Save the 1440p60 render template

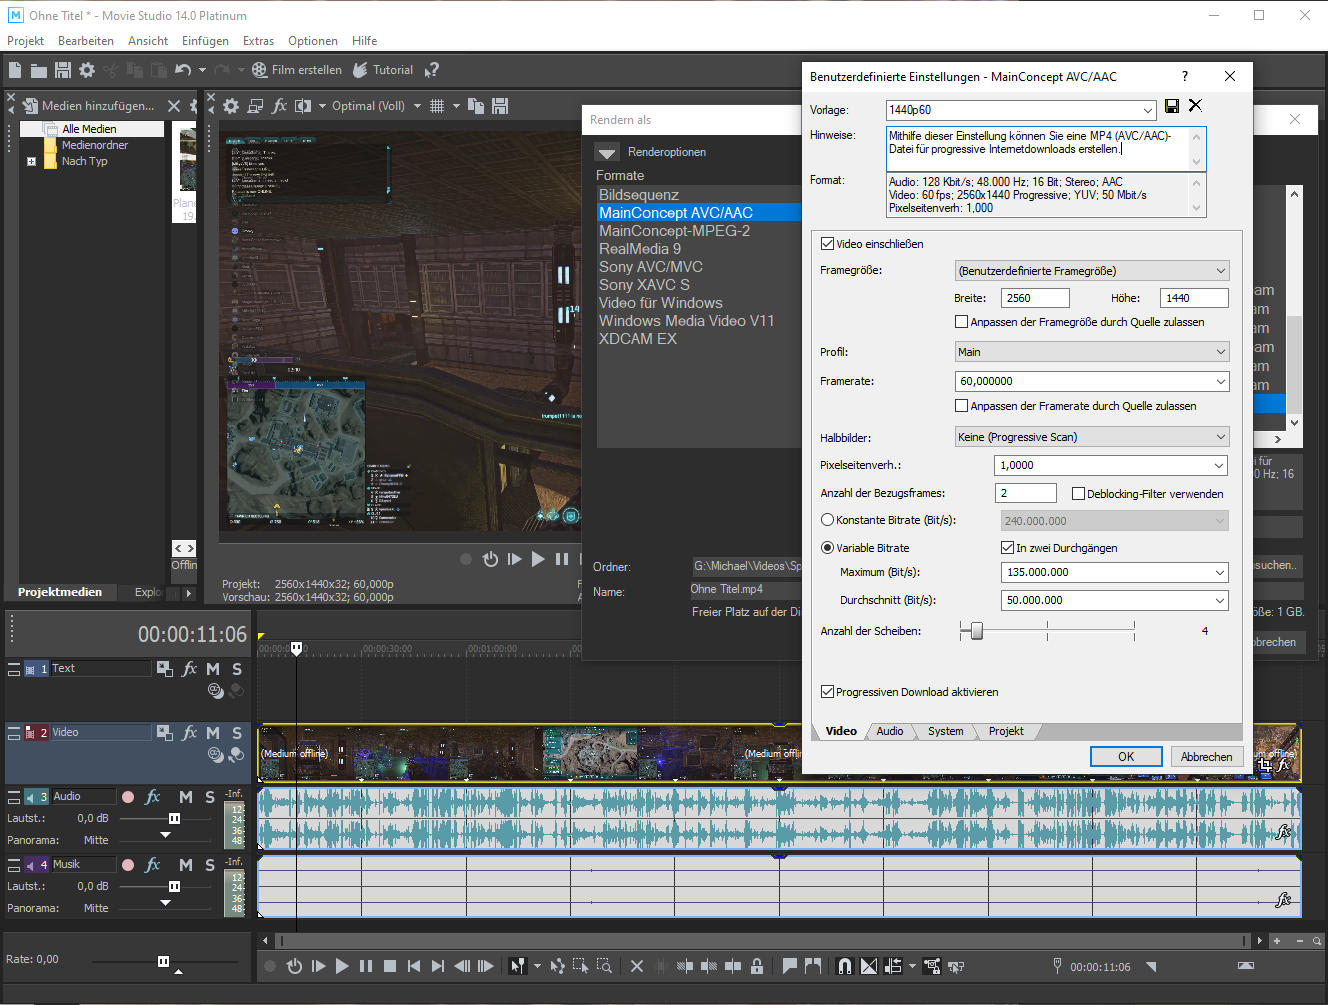[x=1172, y=106]
